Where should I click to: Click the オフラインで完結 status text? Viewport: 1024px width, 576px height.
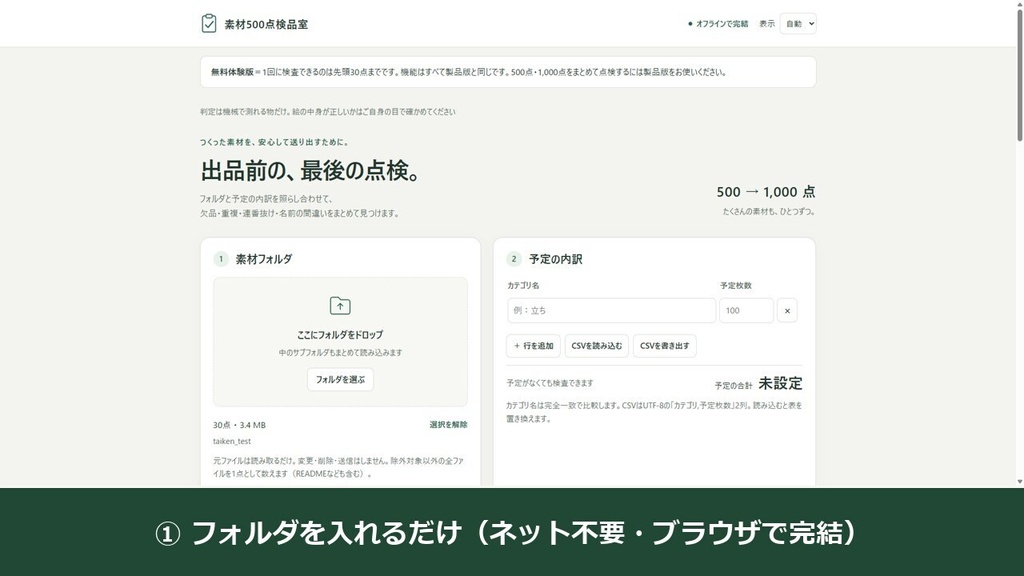[x=722, y=24]
